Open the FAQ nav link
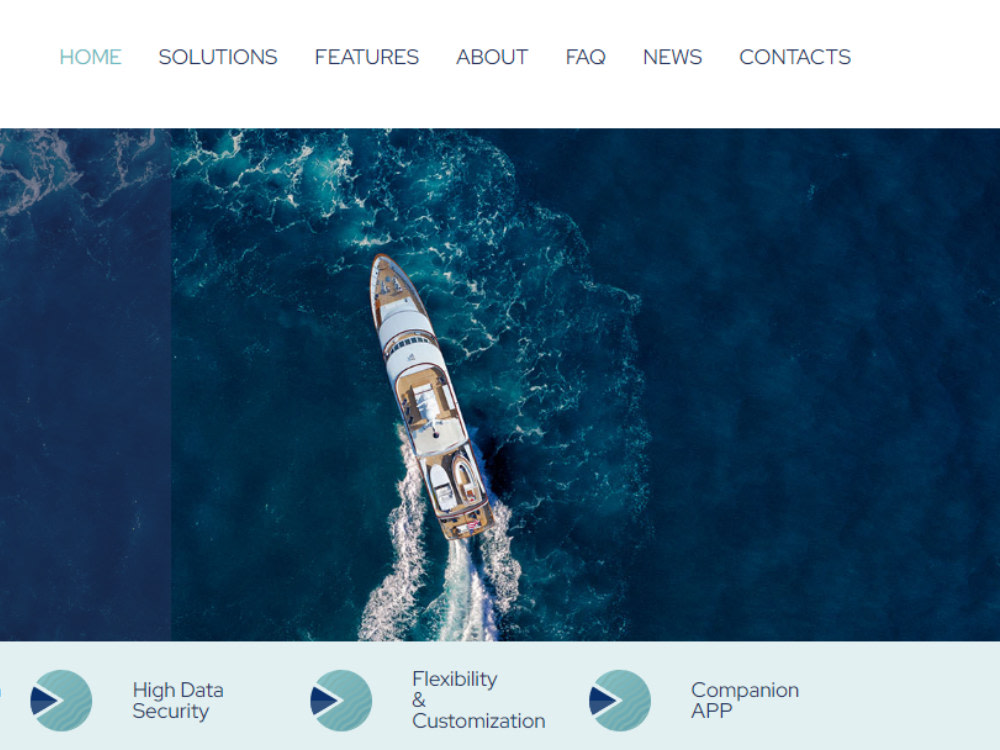This screenshot has width=1000, height=750. 585,57
